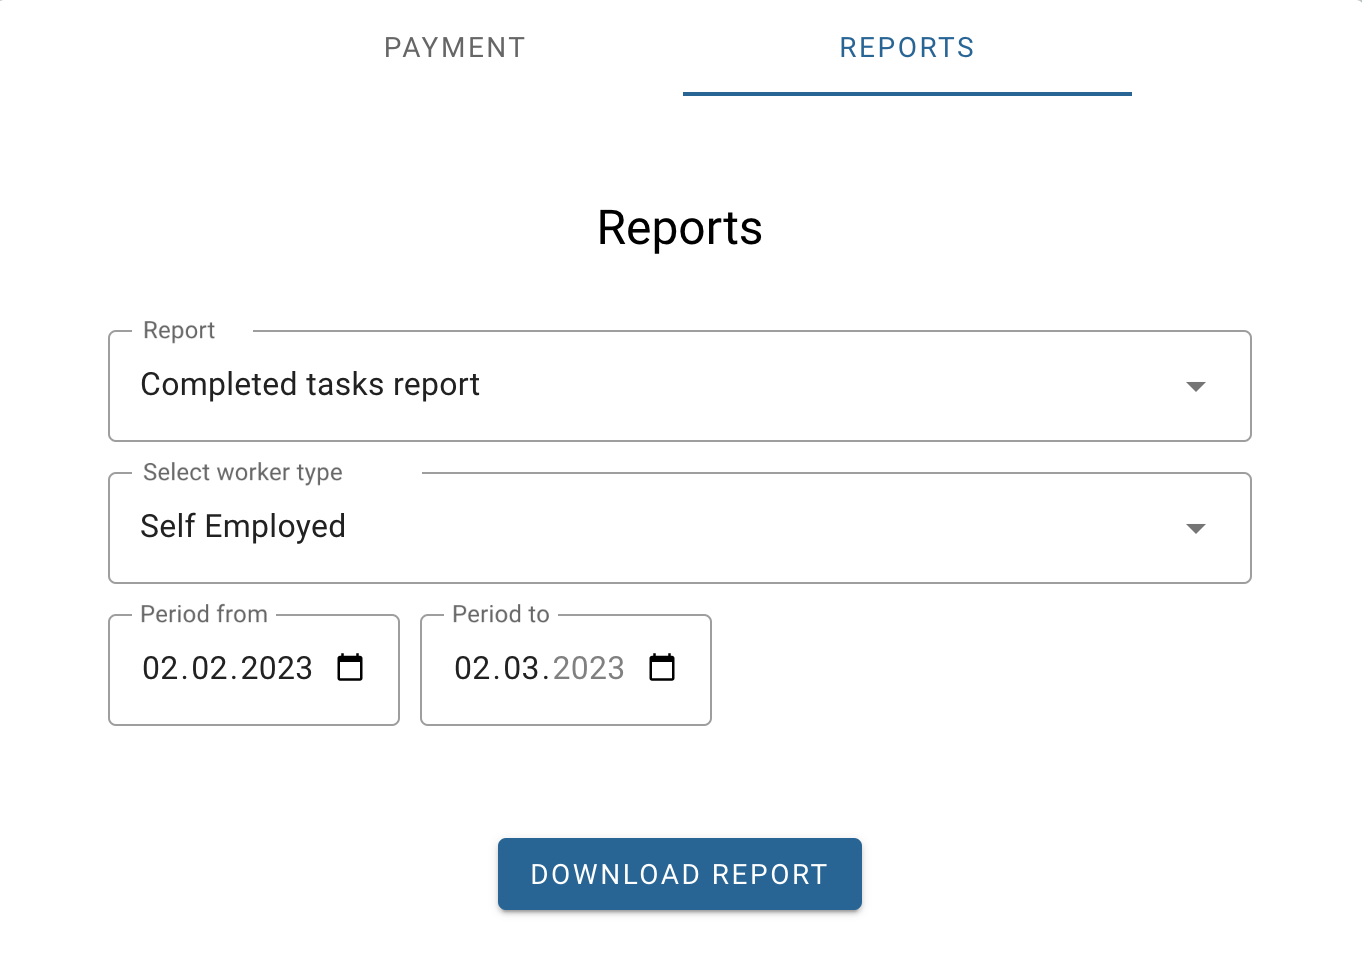Select the day segment in Period to
This screenshot has width=1362, height=970.
(472, 668)
